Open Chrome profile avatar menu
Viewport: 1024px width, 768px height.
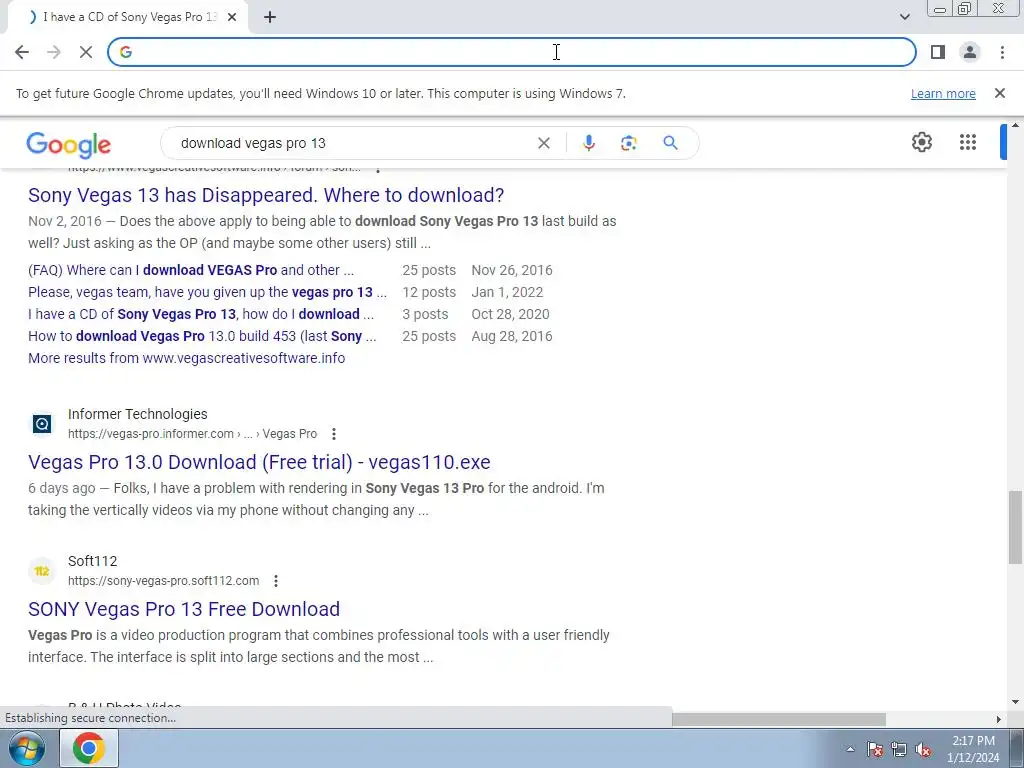(970, 52)
